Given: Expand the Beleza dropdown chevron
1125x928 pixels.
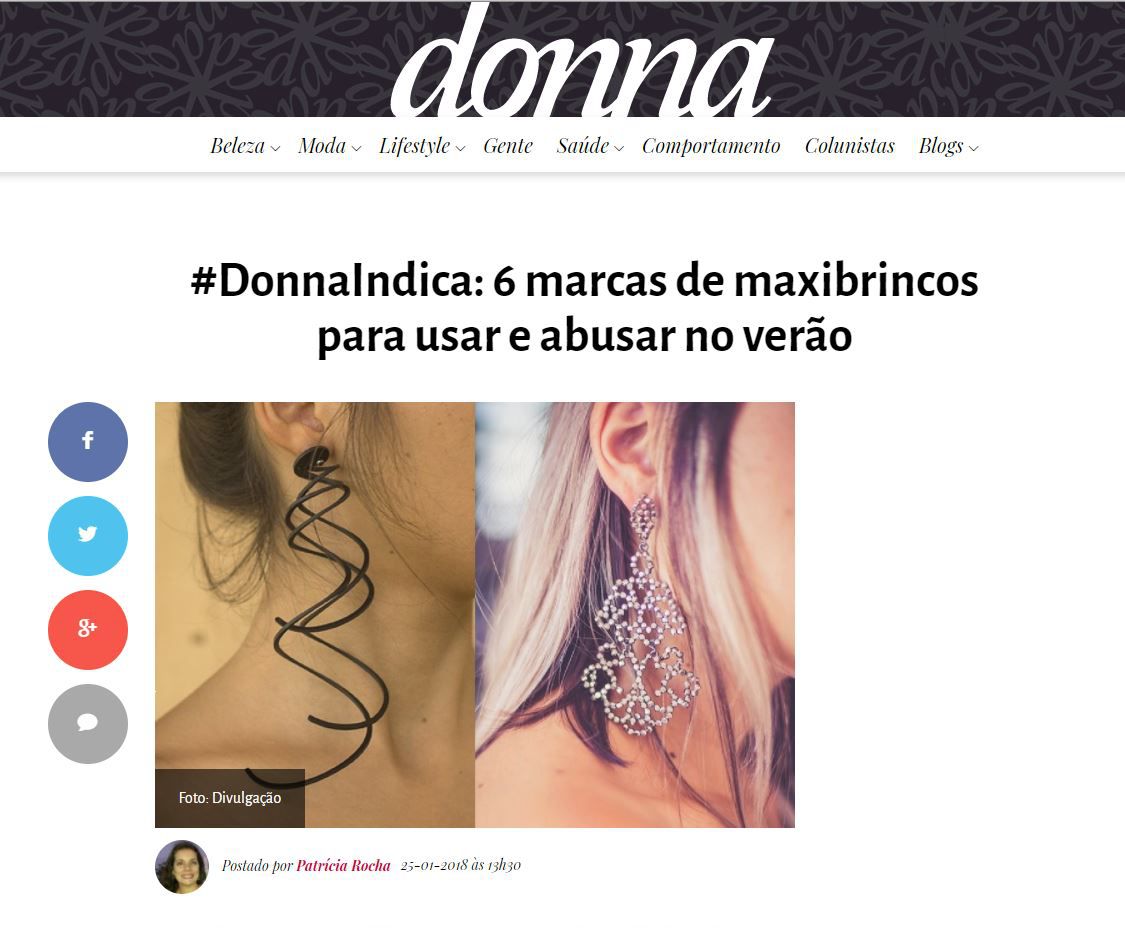Looking at the screenshot, I should point(275,149).
